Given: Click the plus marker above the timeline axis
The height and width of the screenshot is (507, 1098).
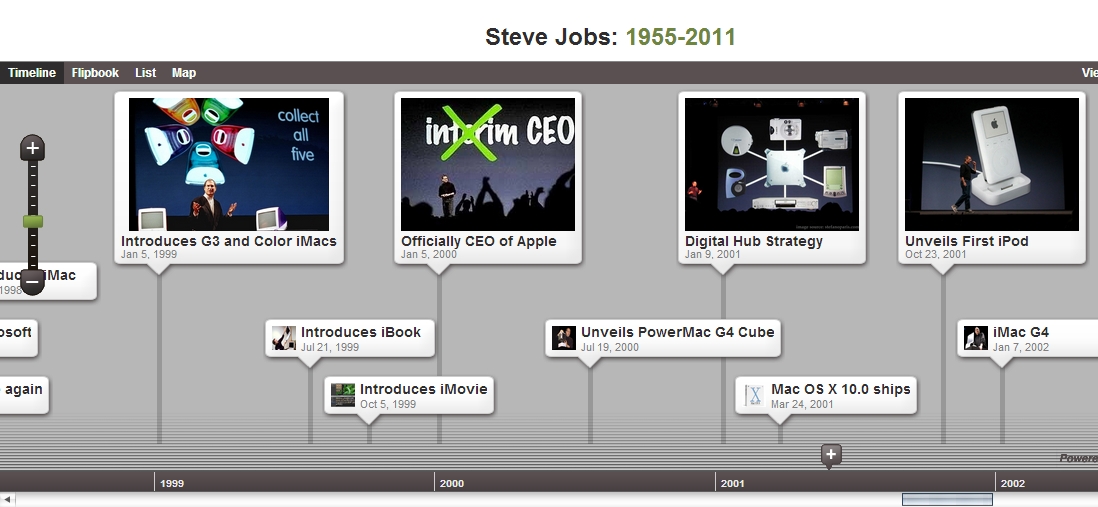Looking at the screenshot, I should tap(831, 455).
